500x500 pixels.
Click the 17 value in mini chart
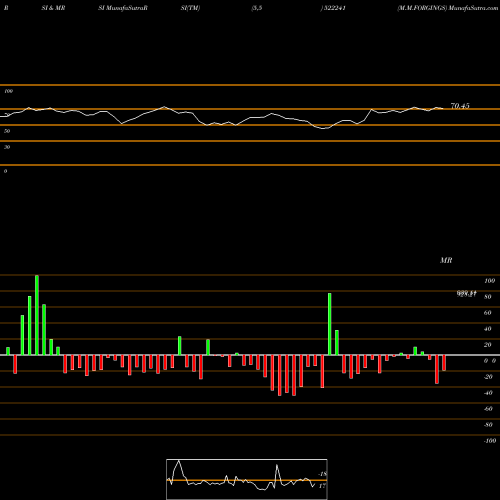point(322,486)
